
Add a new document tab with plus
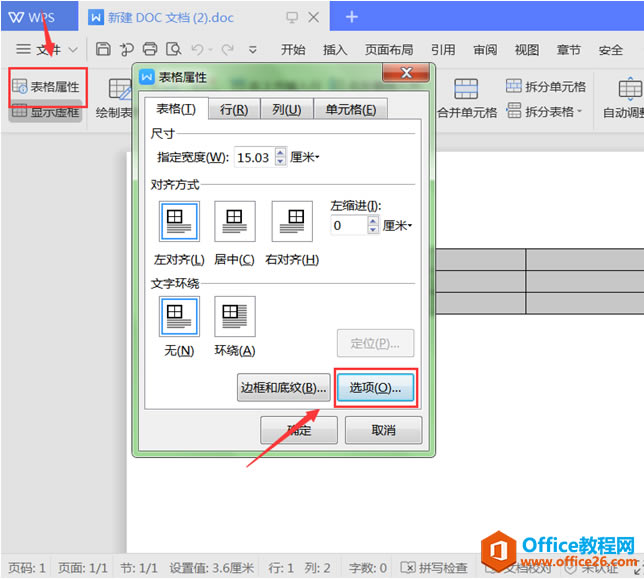(x=352, y=17)
